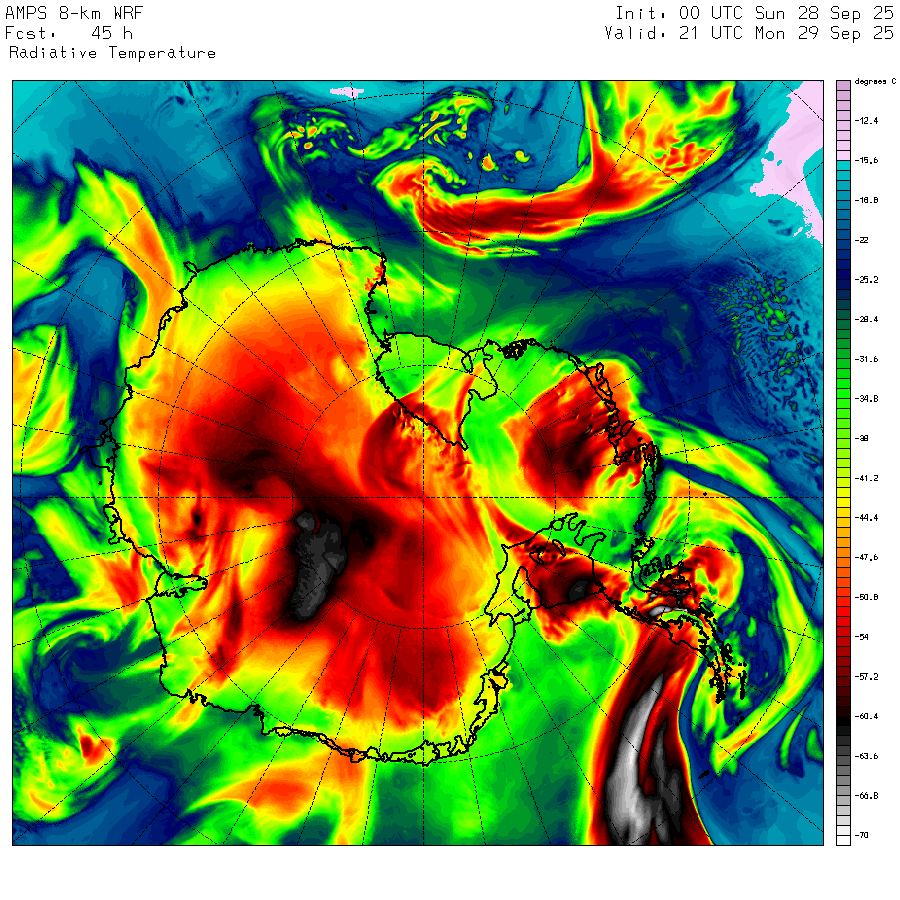The image size is (900, 900).
Task: Select the -12.4 colorbar label
Action: pos(866,121)
